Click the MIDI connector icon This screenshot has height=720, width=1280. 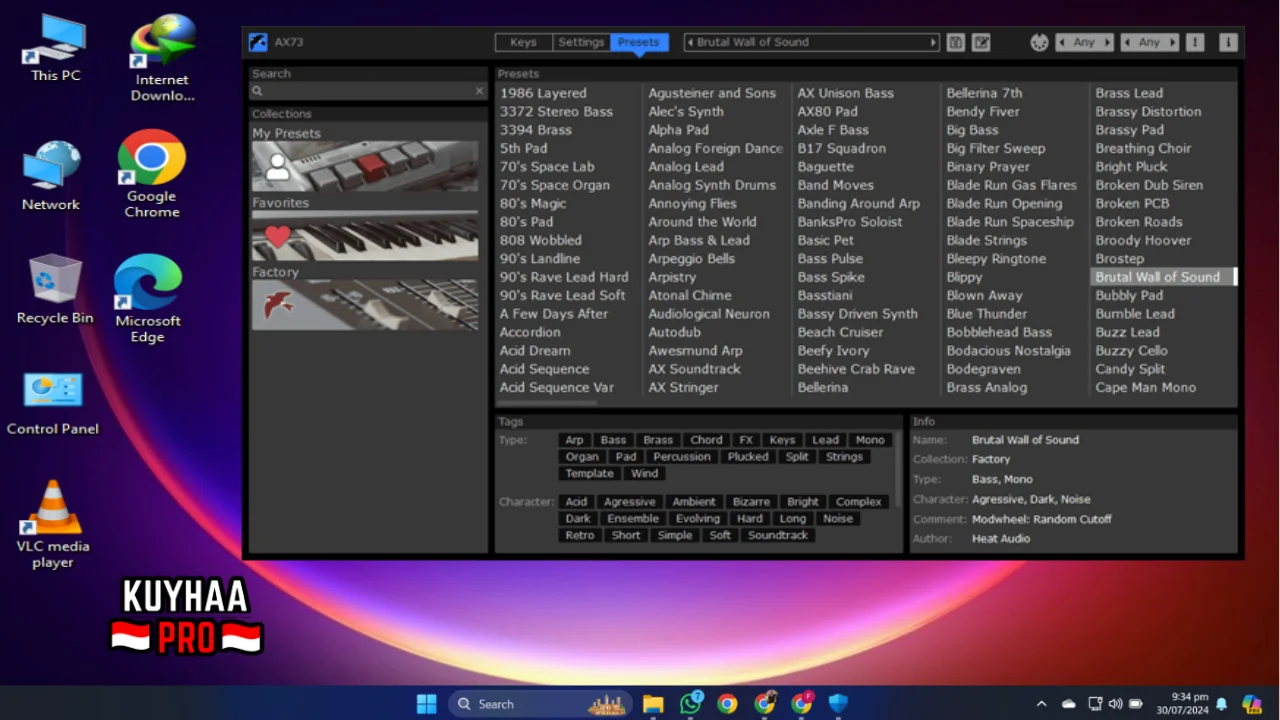coord(1040,42)
